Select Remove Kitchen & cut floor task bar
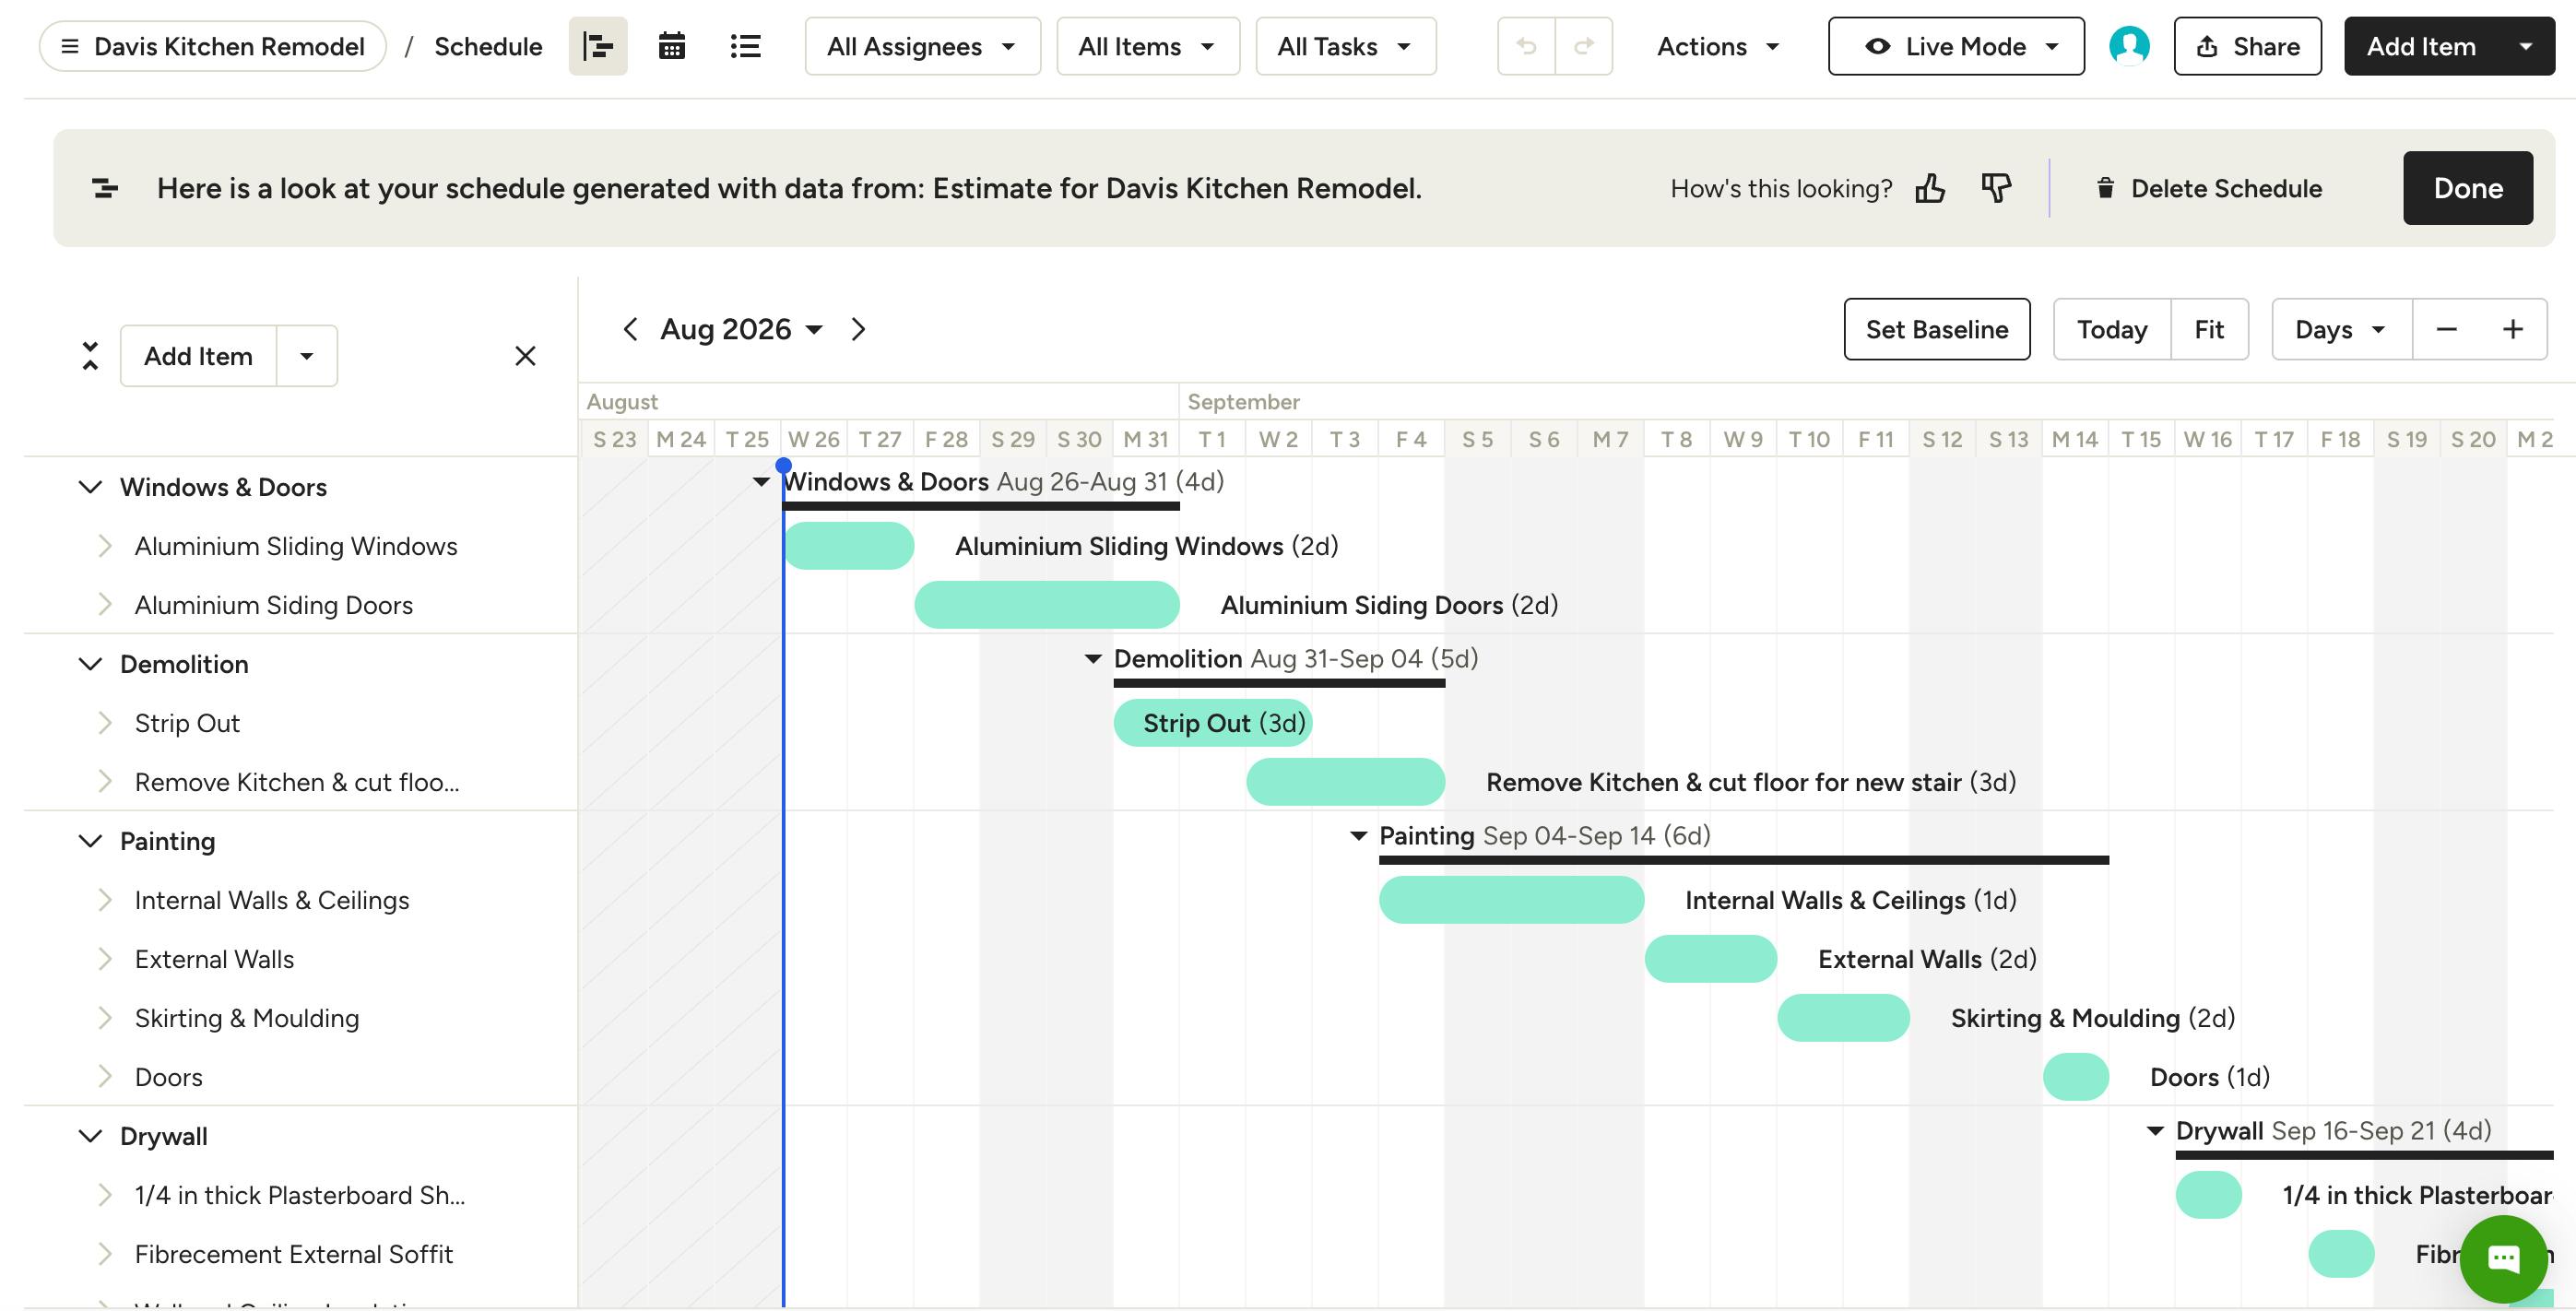 [1345, 782]
